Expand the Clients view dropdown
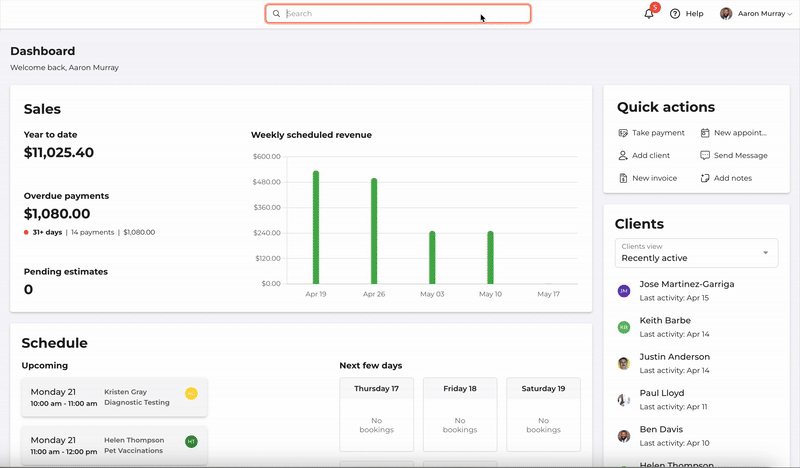The height and width of the screenshot is (468, 800). pos(695,252)
